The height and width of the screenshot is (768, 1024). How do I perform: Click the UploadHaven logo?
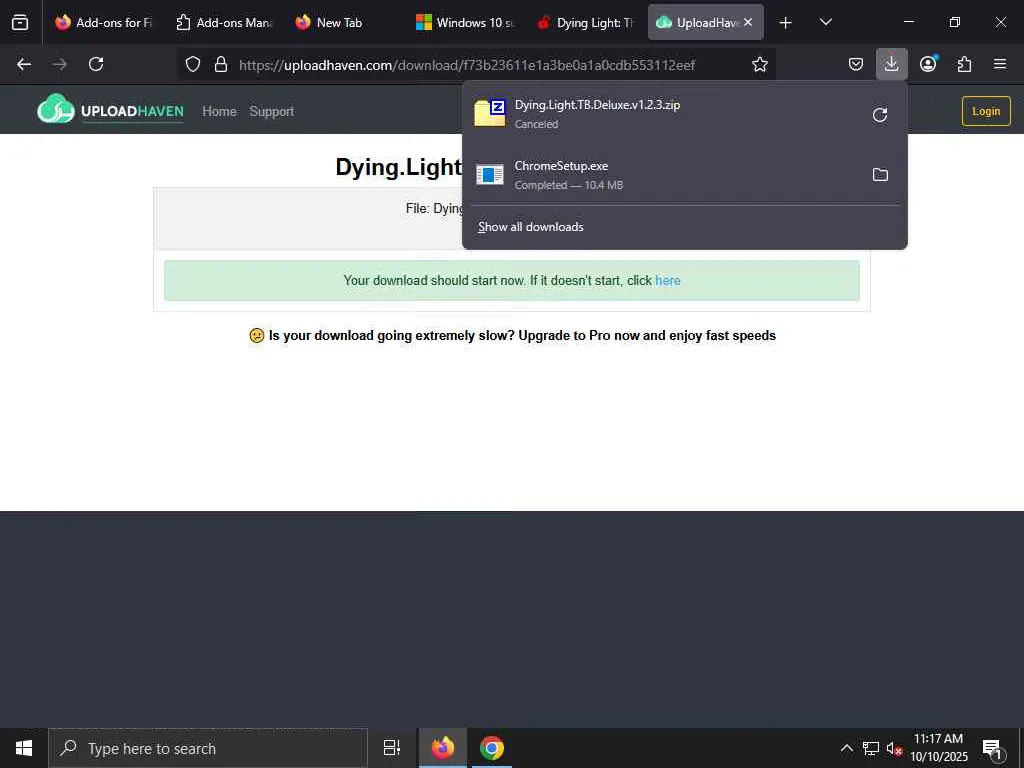click(x=110, y=110)
